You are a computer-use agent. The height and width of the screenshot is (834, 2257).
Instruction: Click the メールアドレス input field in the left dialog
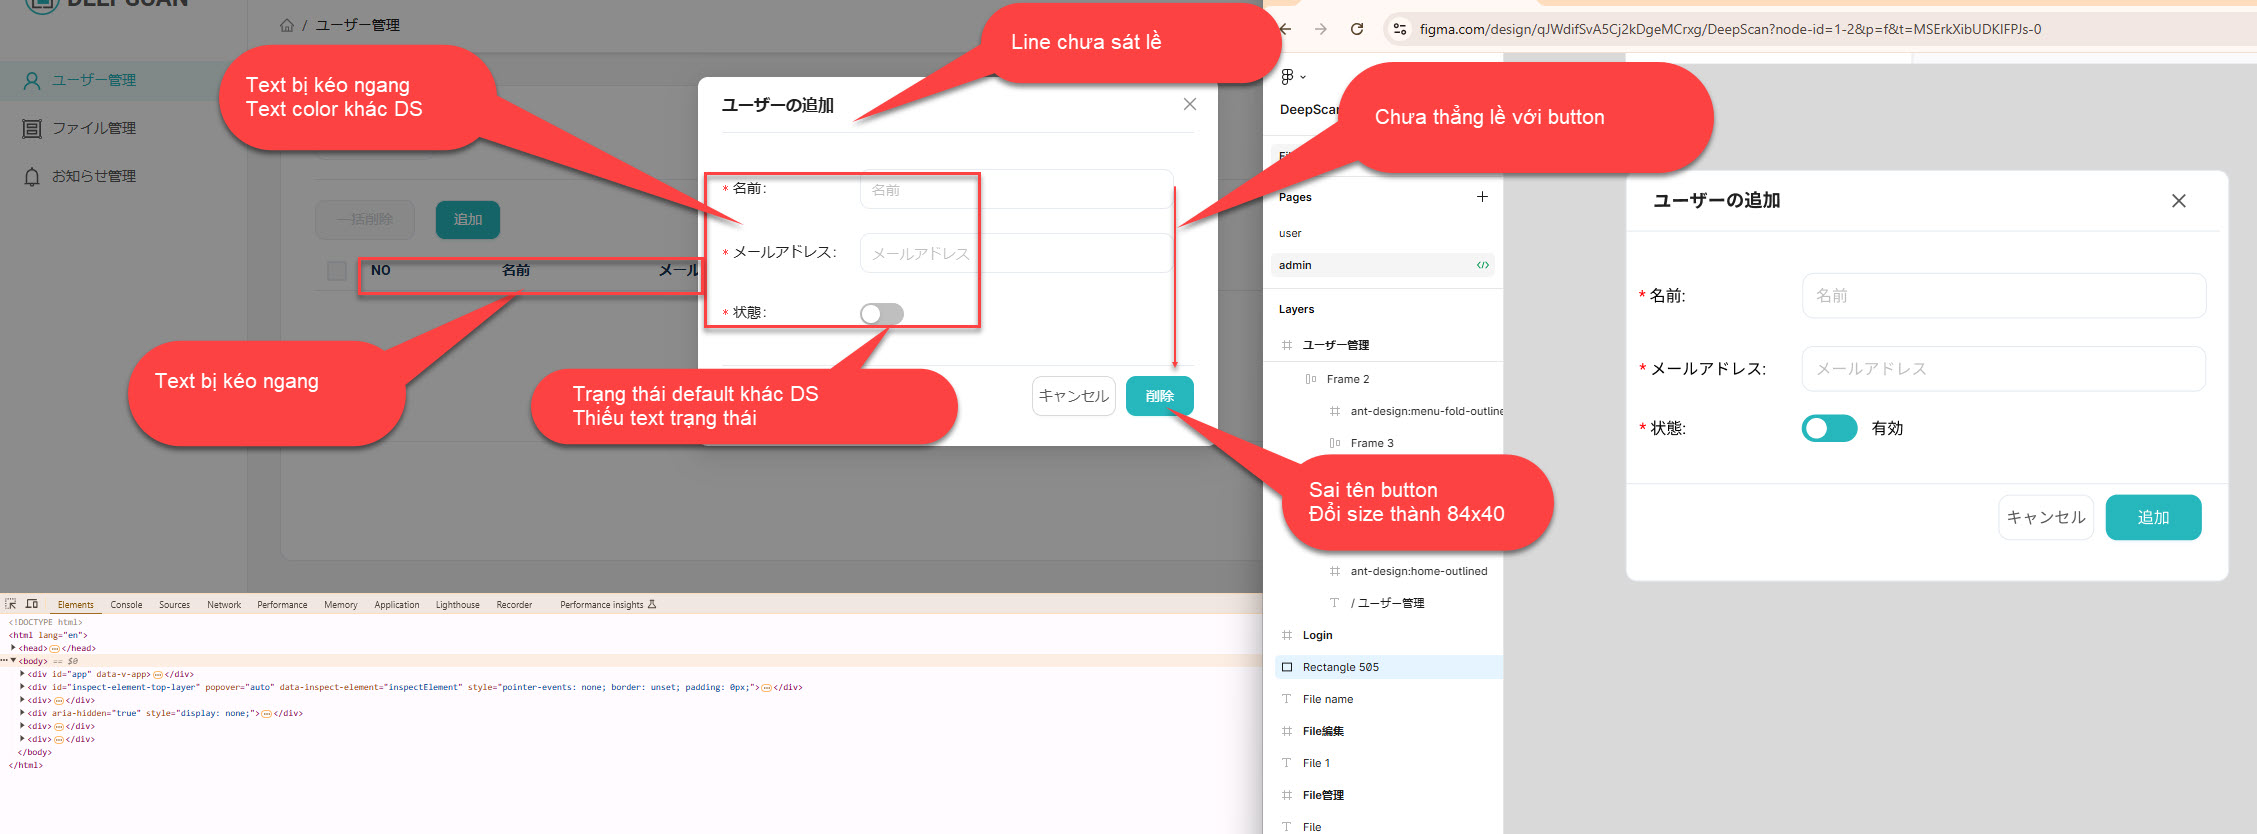pos(1015,254)
